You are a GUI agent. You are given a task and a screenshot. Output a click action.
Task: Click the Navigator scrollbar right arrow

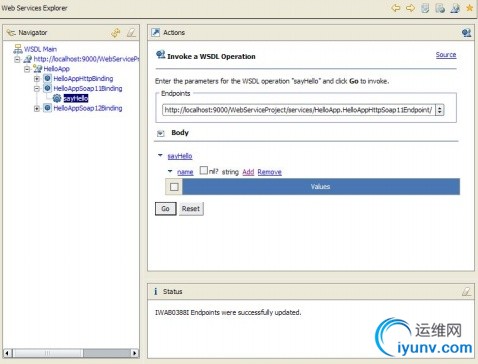click(135, 353)
